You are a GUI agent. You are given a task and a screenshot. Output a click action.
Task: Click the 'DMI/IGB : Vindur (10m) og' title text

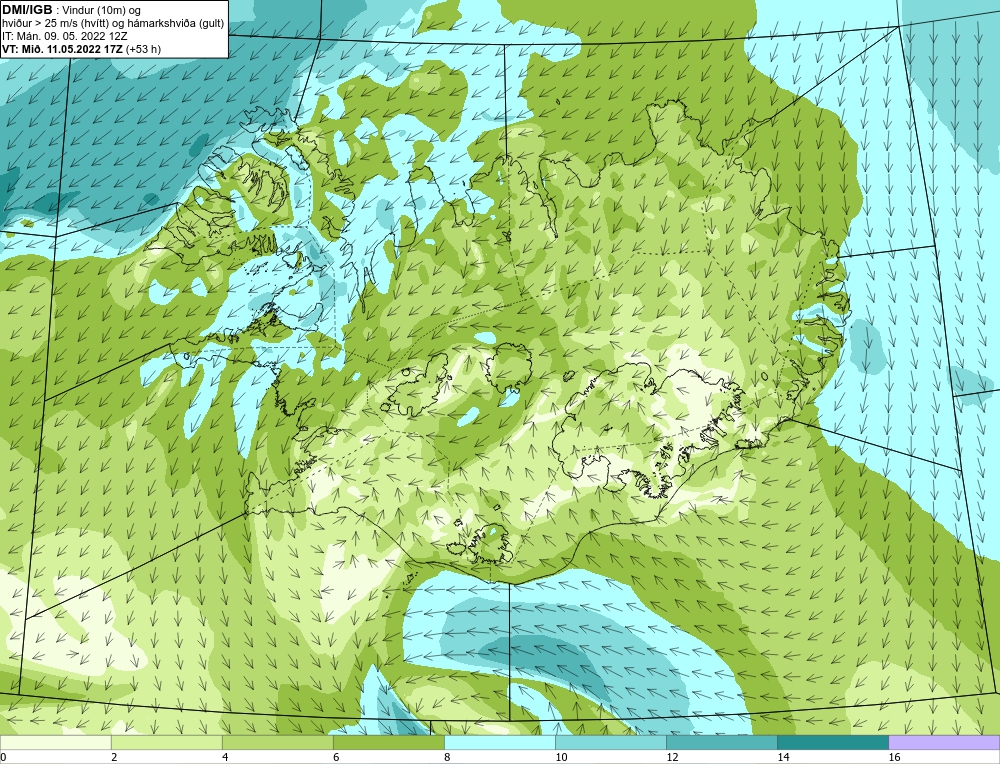(72, 10)
